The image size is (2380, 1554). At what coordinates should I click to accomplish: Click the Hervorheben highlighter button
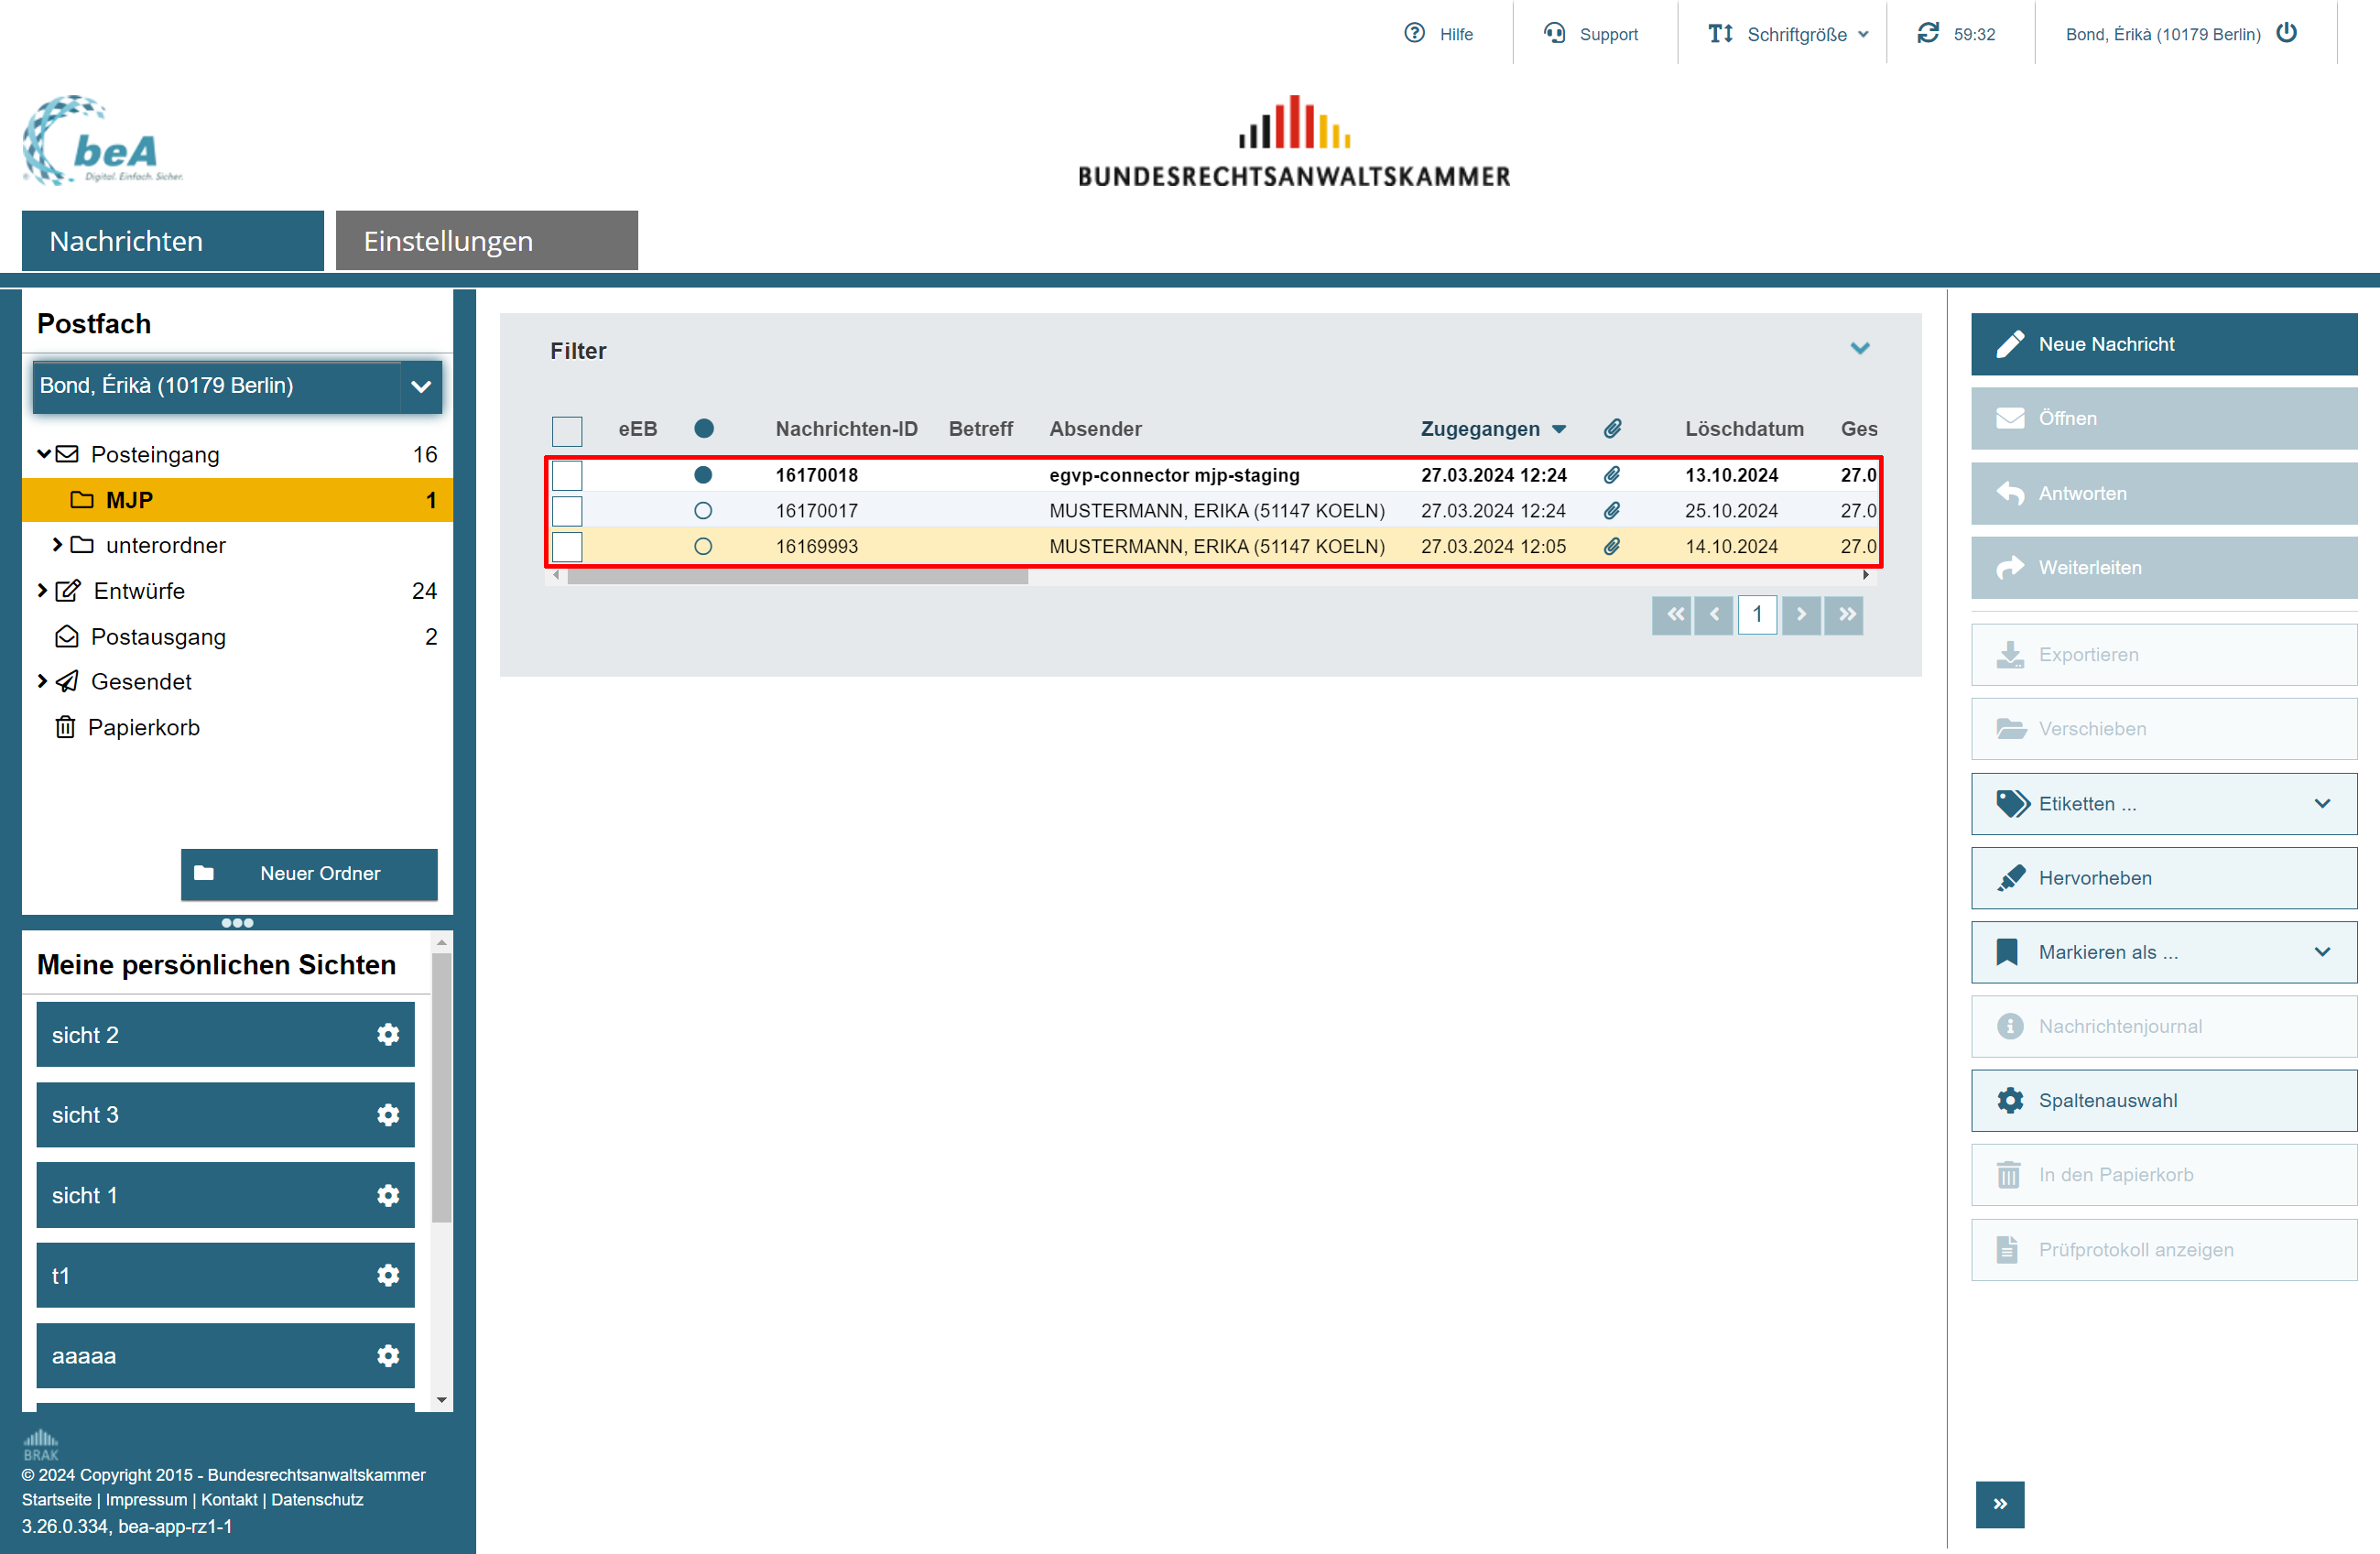point(2163,878)
